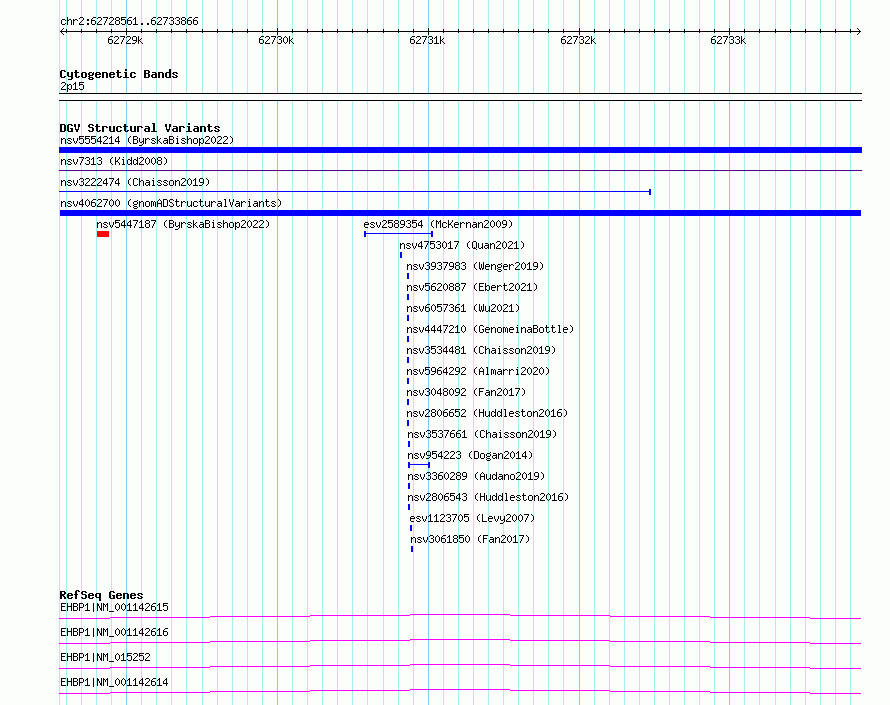Open EHBP1|NM_001142615 transcript

tap(115, 607)
